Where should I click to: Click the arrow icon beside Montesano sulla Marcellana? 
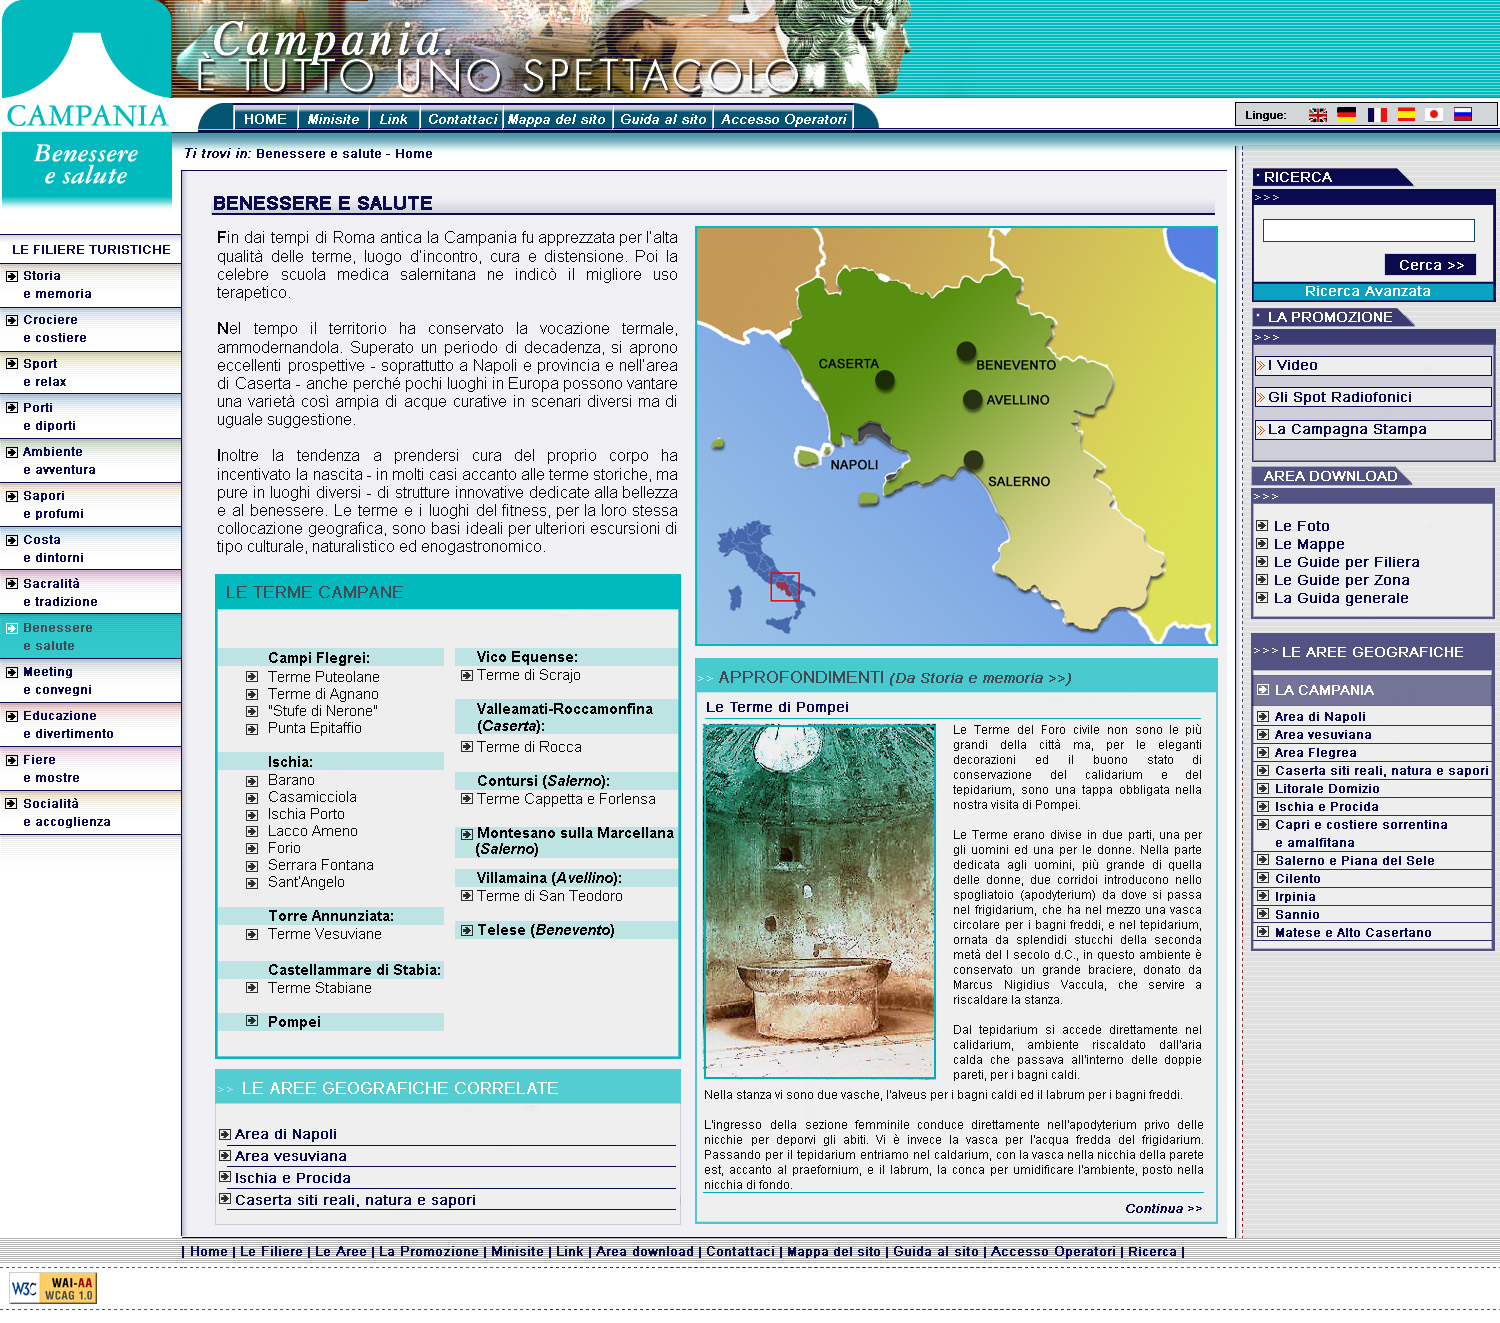467,834
